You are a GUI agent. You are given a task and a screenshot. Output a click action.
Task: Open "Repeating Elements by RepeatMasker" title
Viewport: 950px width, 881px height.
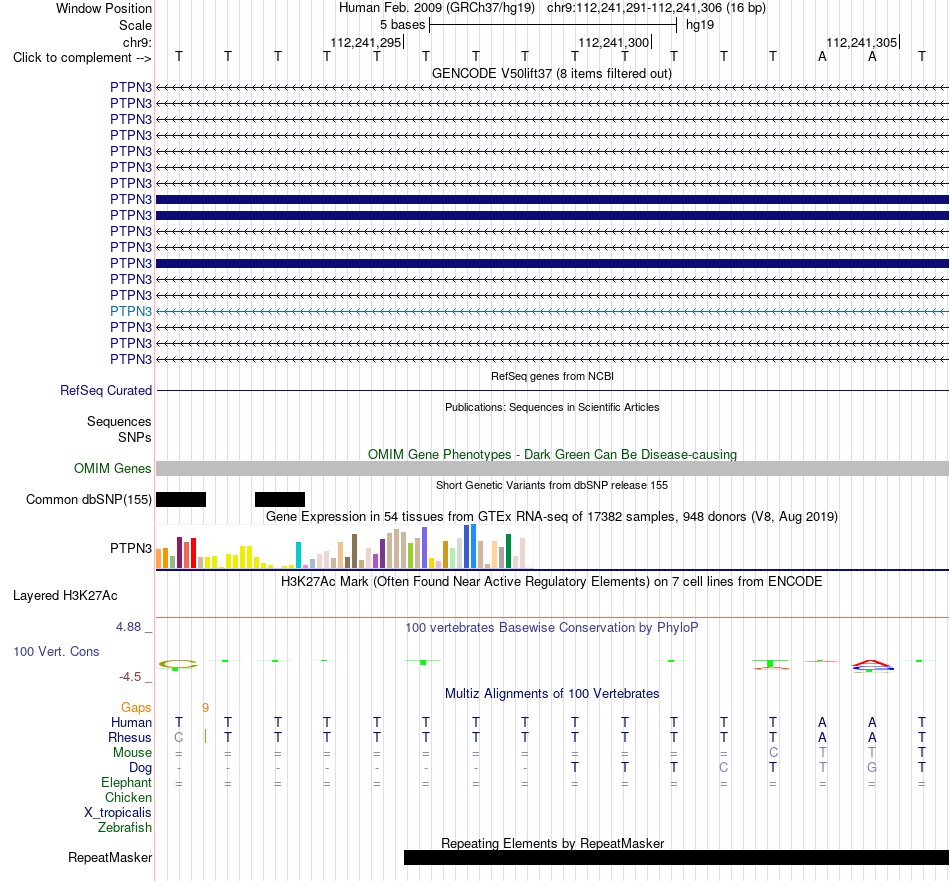pos(552,843)
